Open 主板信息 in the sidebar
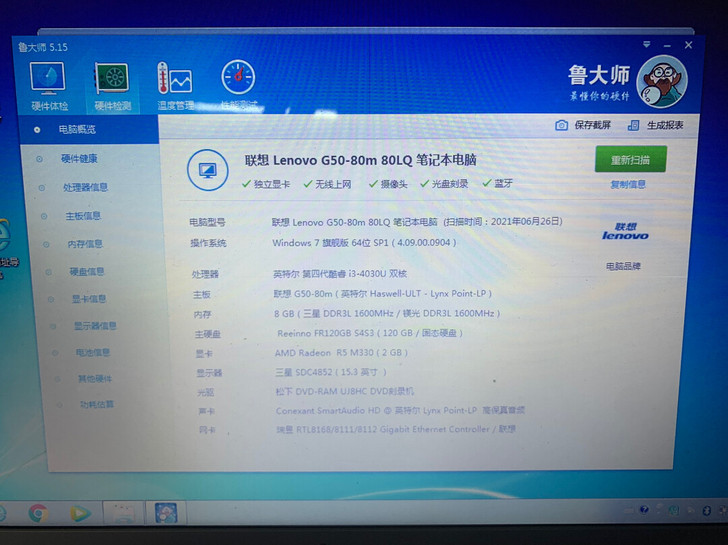728x545 pixels. (x=83, y=216)
